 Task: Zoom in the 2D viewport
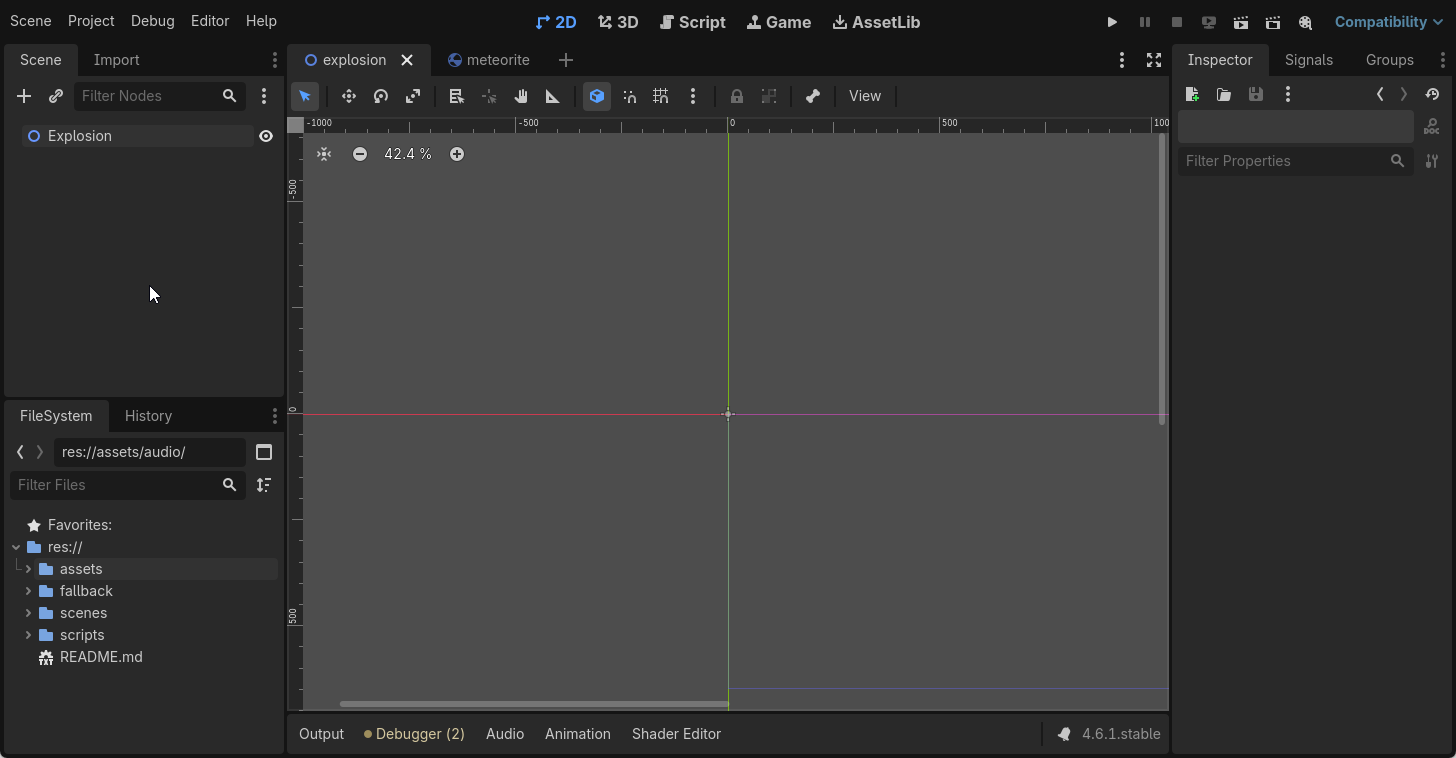tap(457, 154)
